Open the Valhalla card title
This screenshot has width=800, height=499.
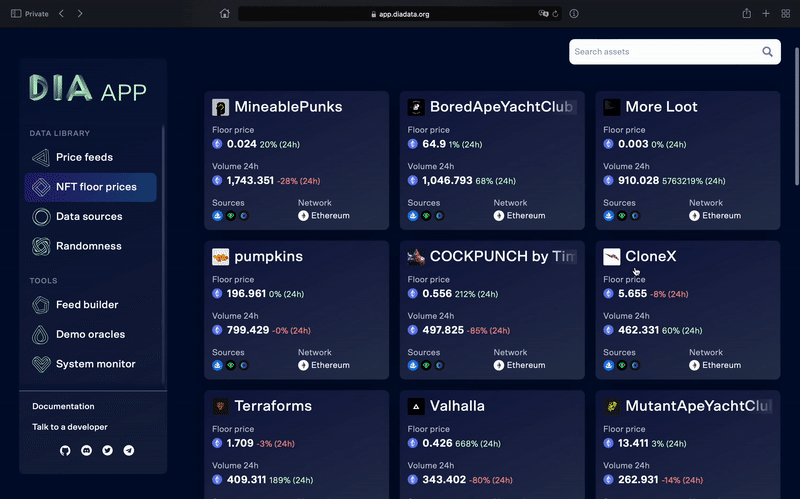pyautogui.click(x=457, y=406)
